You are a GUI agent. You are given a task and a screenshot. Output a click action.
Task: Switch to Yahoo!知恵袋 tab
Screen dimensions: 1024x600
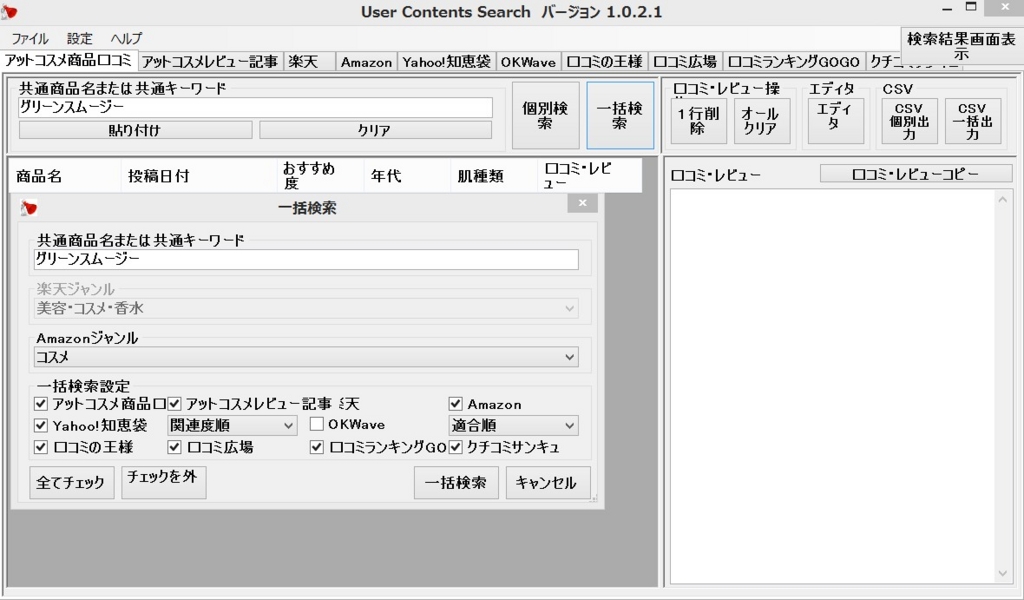446,62
